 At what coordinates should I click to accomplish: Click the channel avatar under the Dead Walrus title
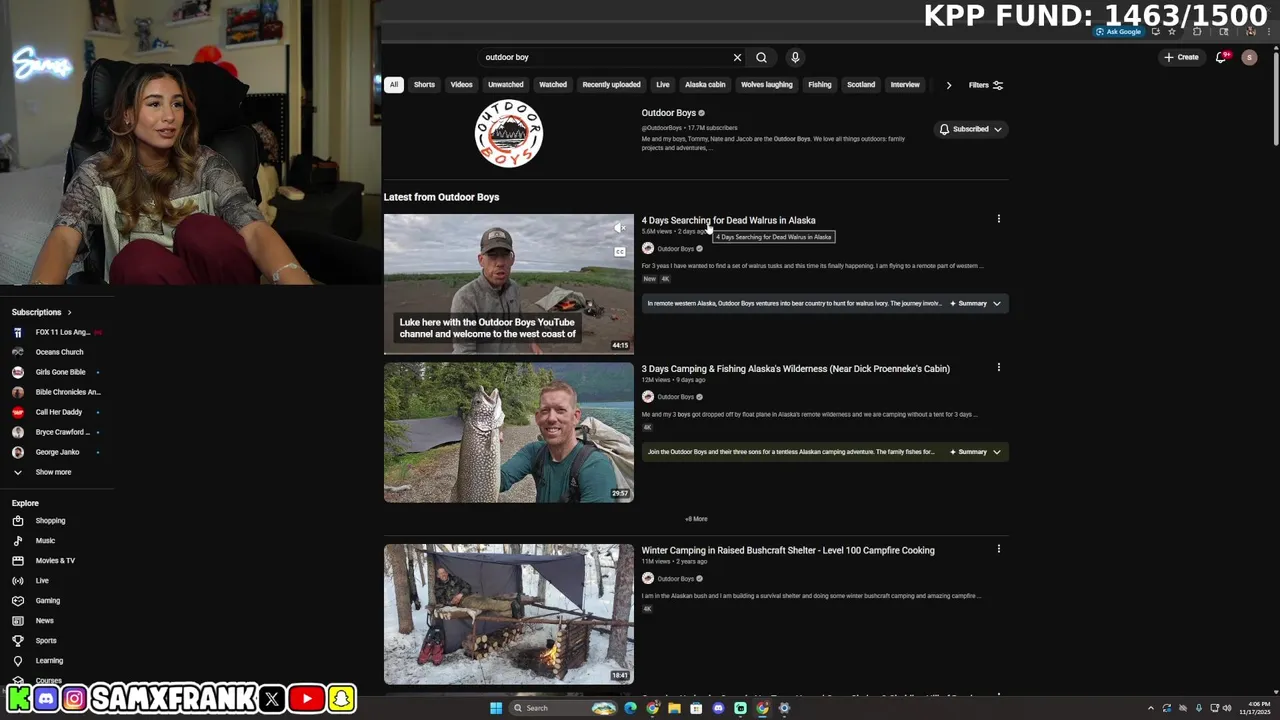point(648,249)
